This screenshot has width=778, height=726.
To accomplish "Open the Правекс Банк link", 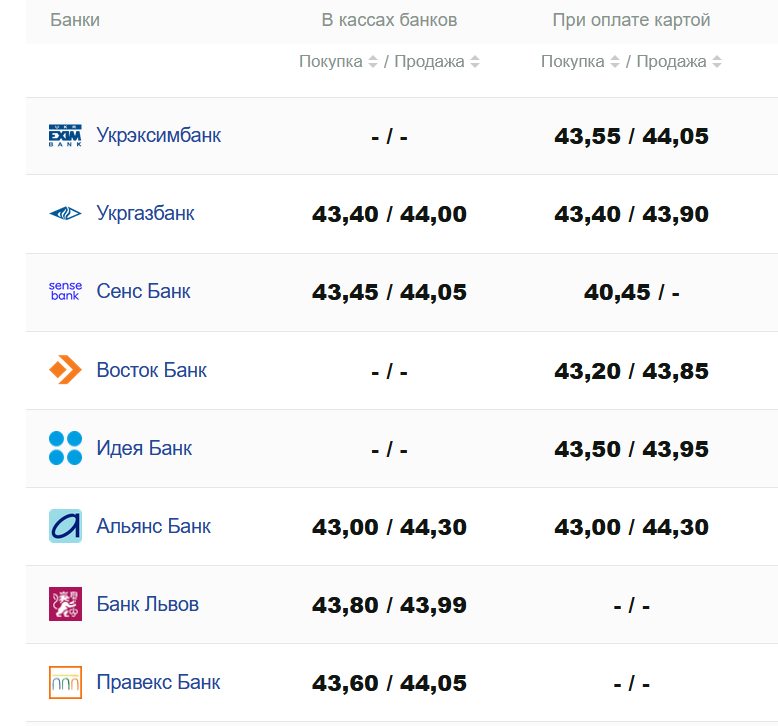I will (158, 682).
